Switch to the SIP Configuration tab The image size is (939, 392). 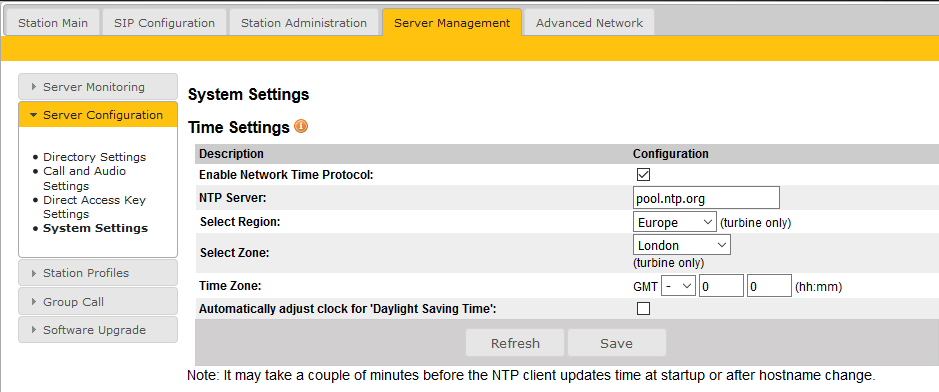164,23
